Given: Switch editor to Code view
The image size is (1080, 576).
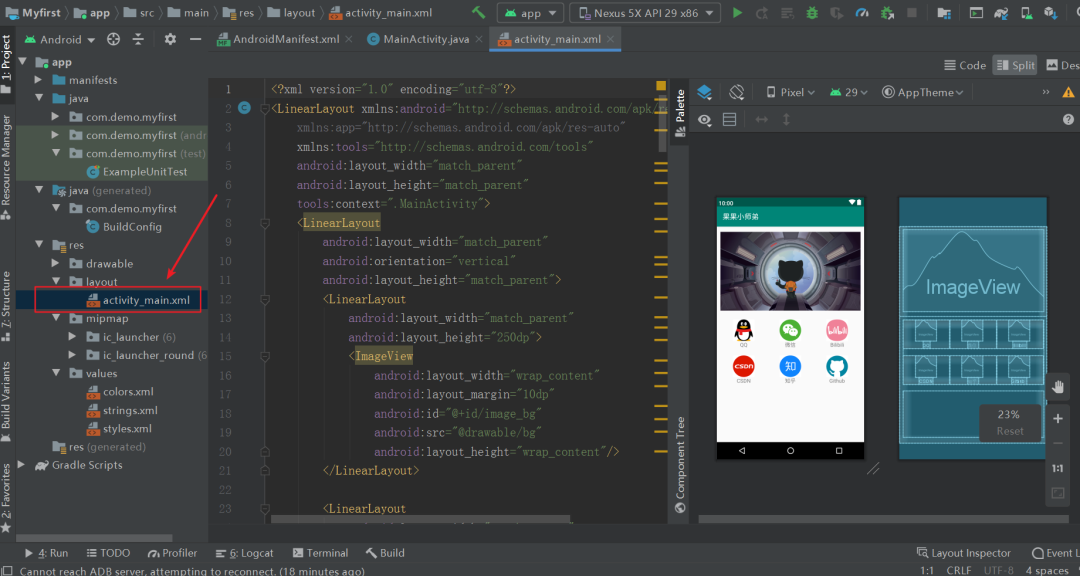Looking at the screenshot, I should [964, 65].
